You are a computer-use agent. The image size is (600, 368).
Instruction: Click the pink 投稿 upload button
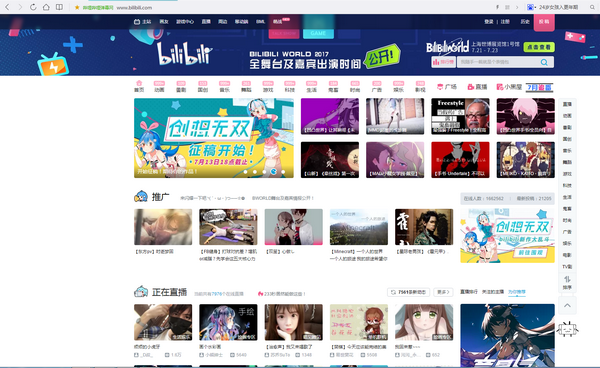pyautogui.click(x=544, y=22)
